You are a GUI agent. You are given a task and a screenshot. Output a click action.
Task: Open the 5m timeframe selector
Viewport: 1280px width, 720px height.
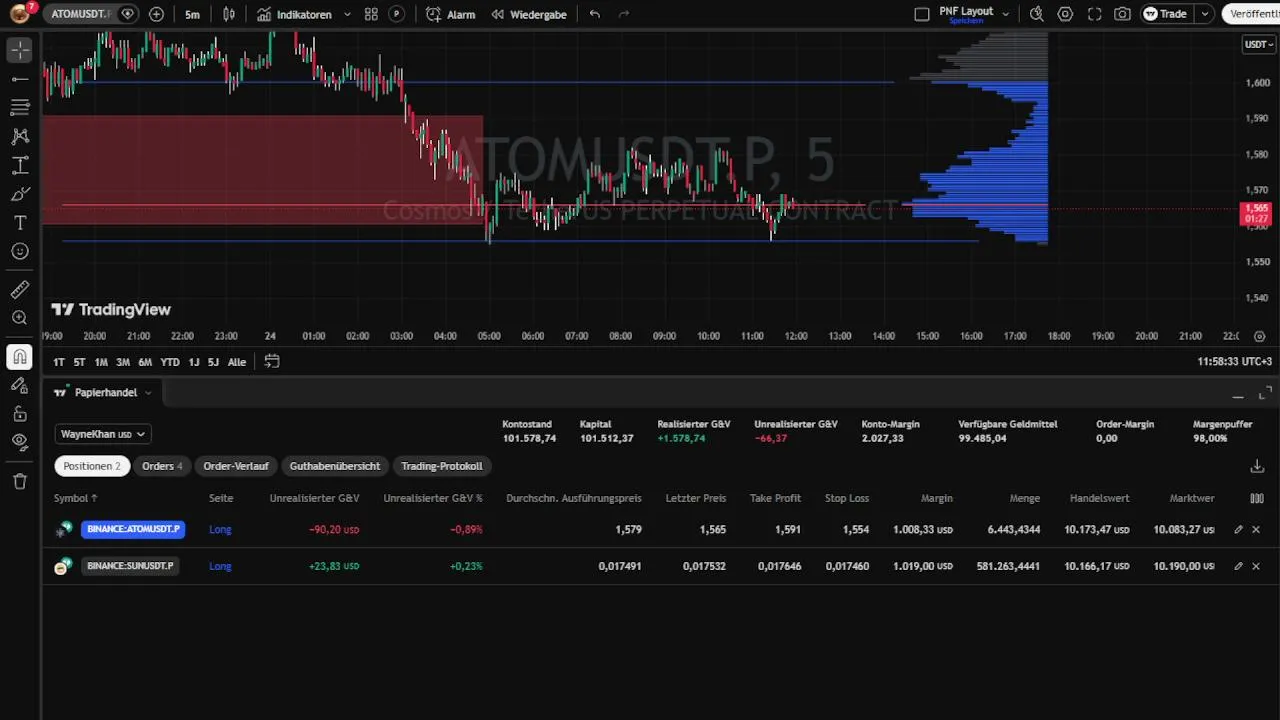coord(192,14)
